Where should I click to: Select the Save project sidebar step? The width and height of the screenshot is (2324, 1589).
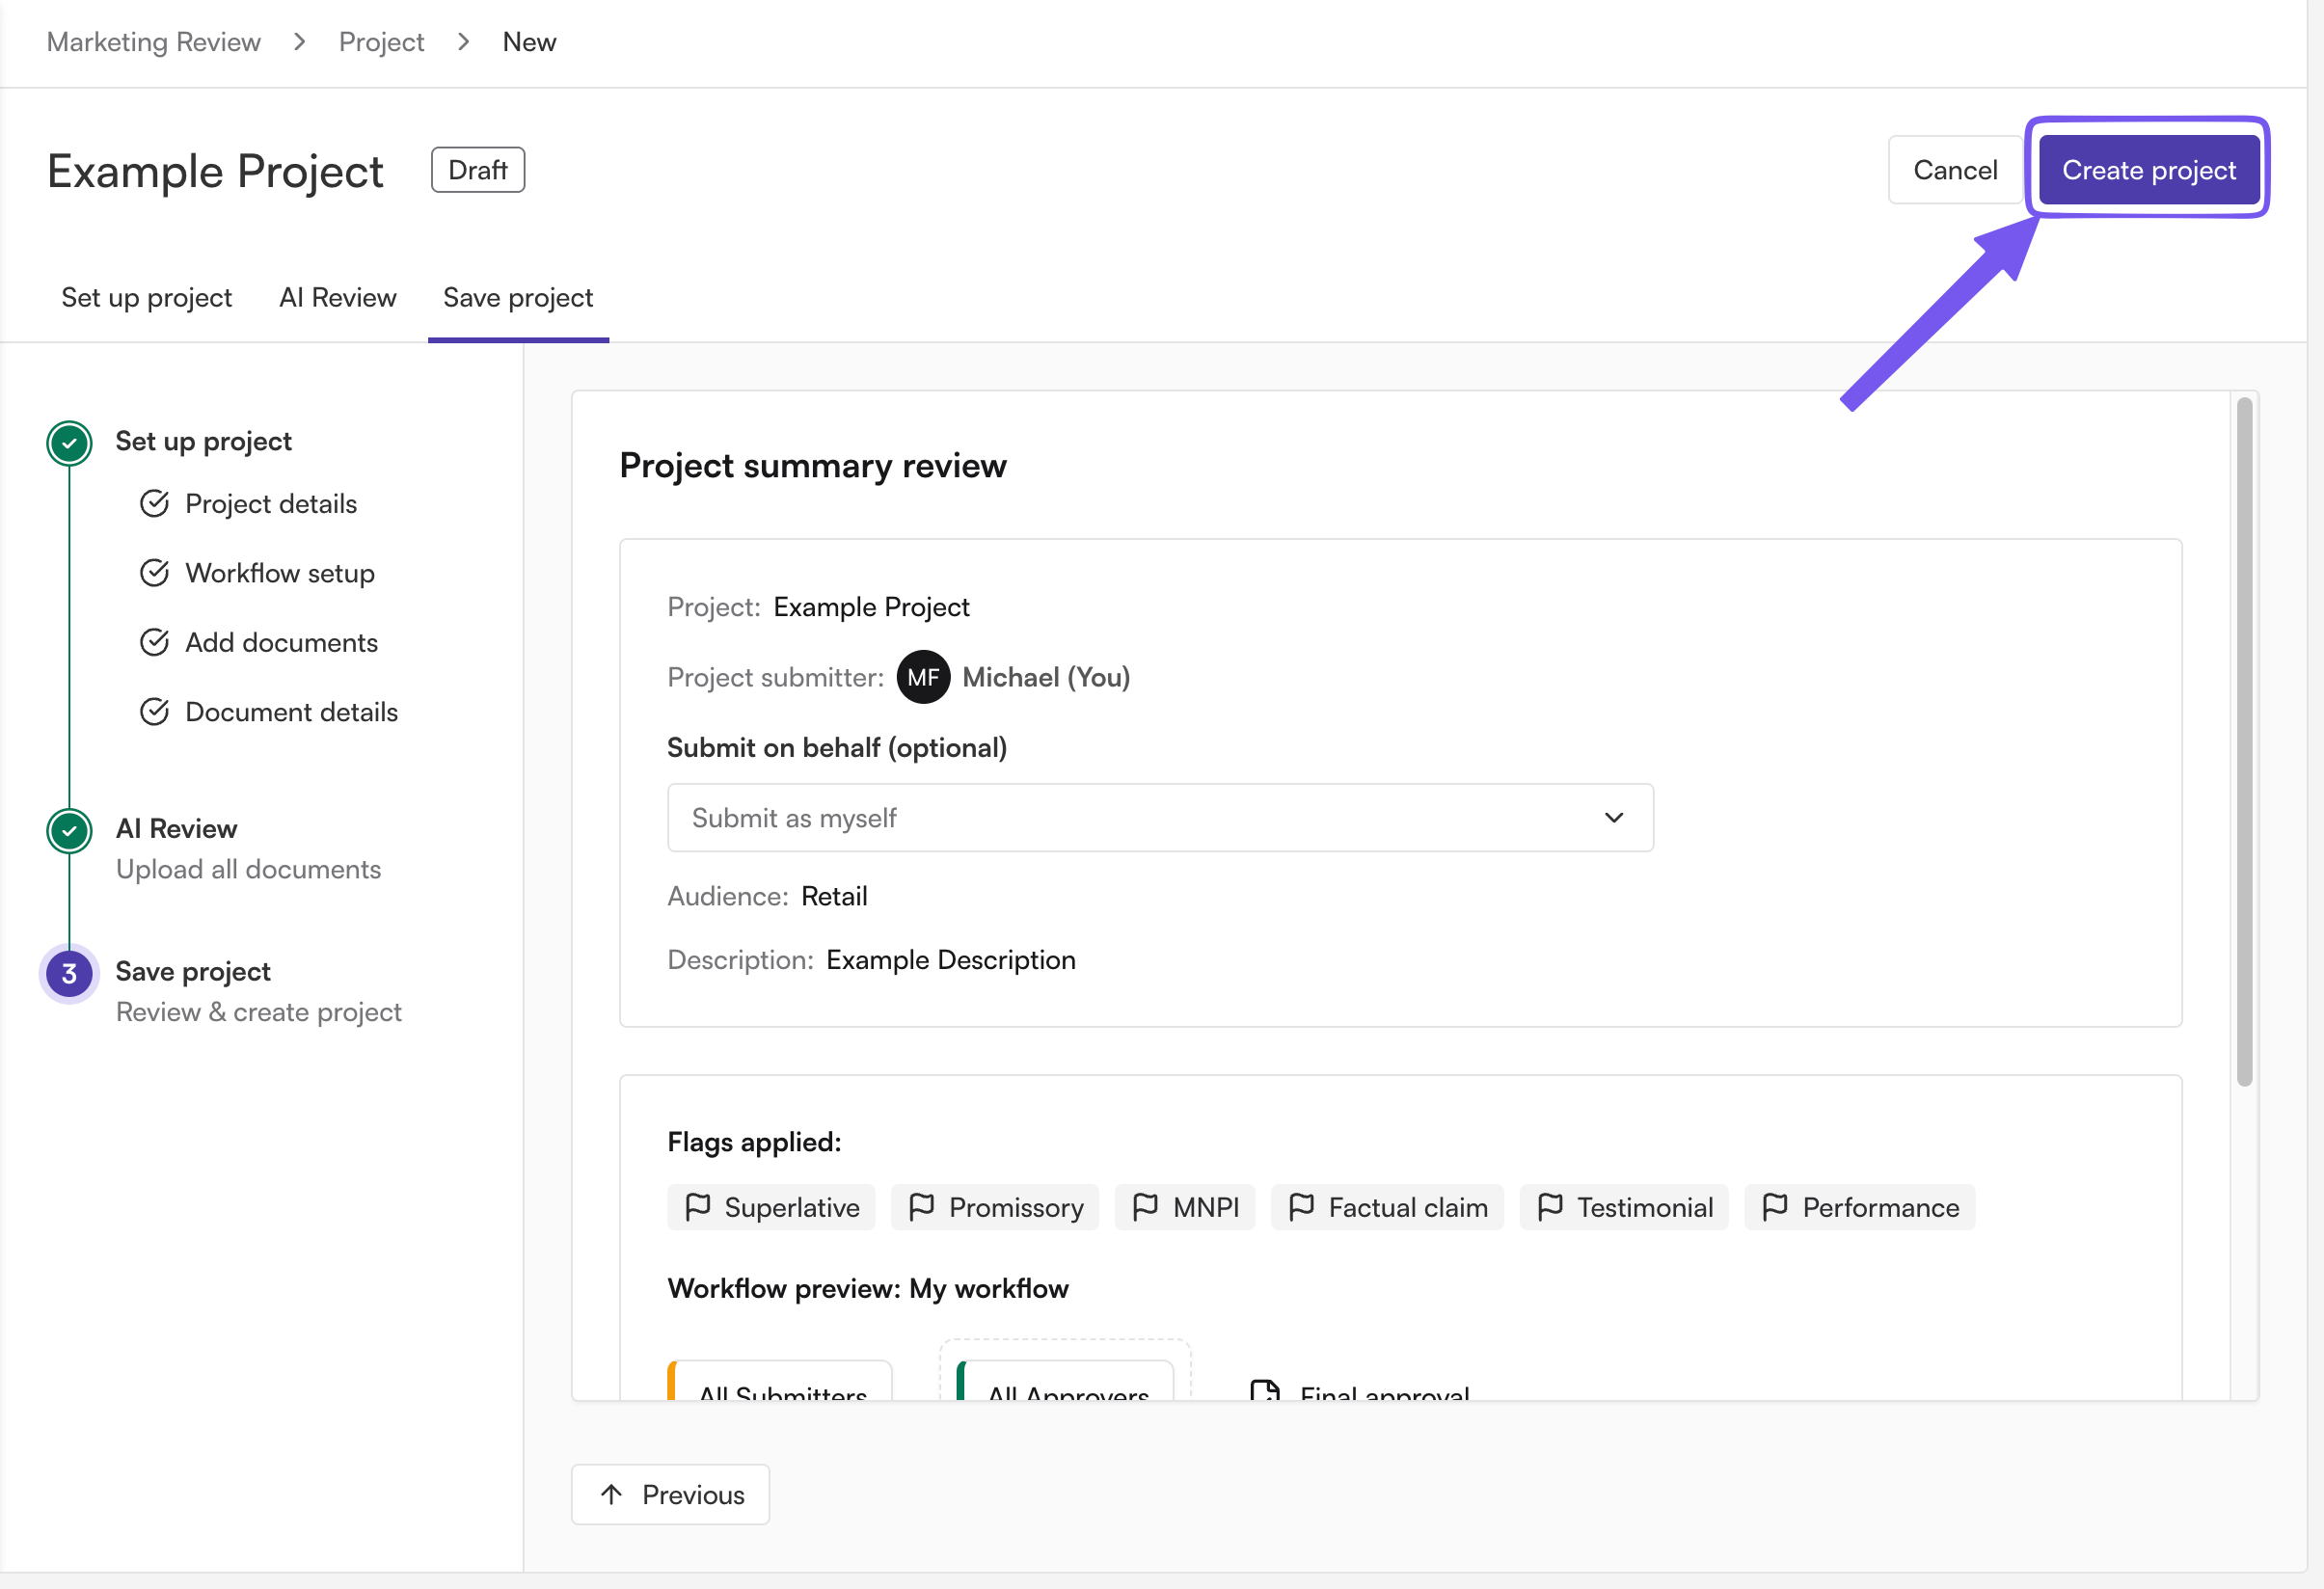193,971
